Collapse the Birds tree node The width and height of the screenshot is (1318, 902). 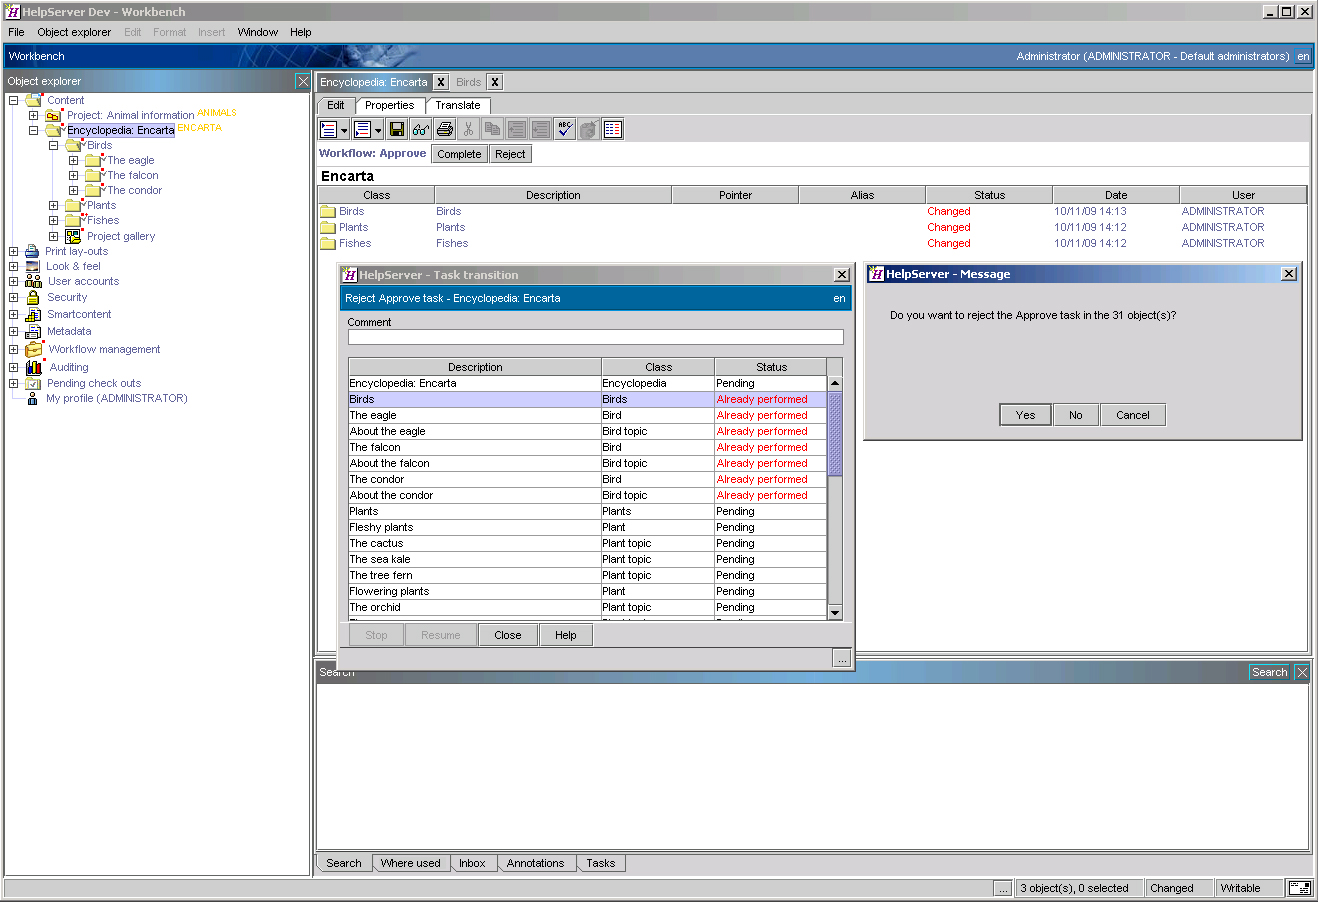click(x=54, y=146)
